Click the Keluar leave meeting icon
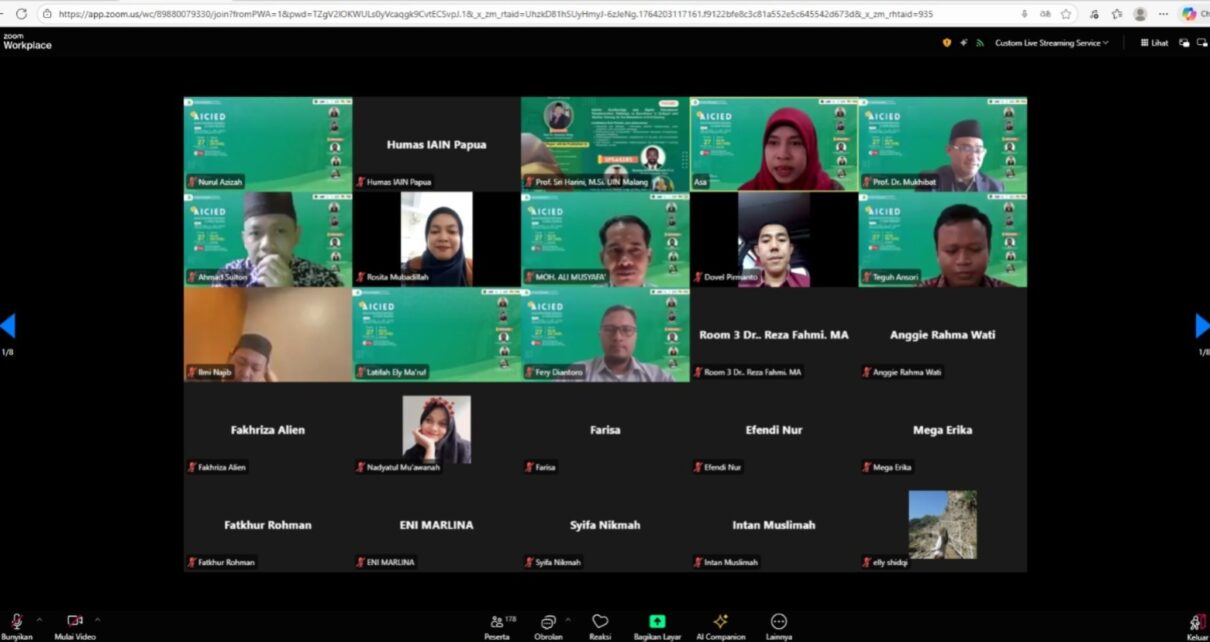Screen dimensions: 1210x642 click(1196, 623)
